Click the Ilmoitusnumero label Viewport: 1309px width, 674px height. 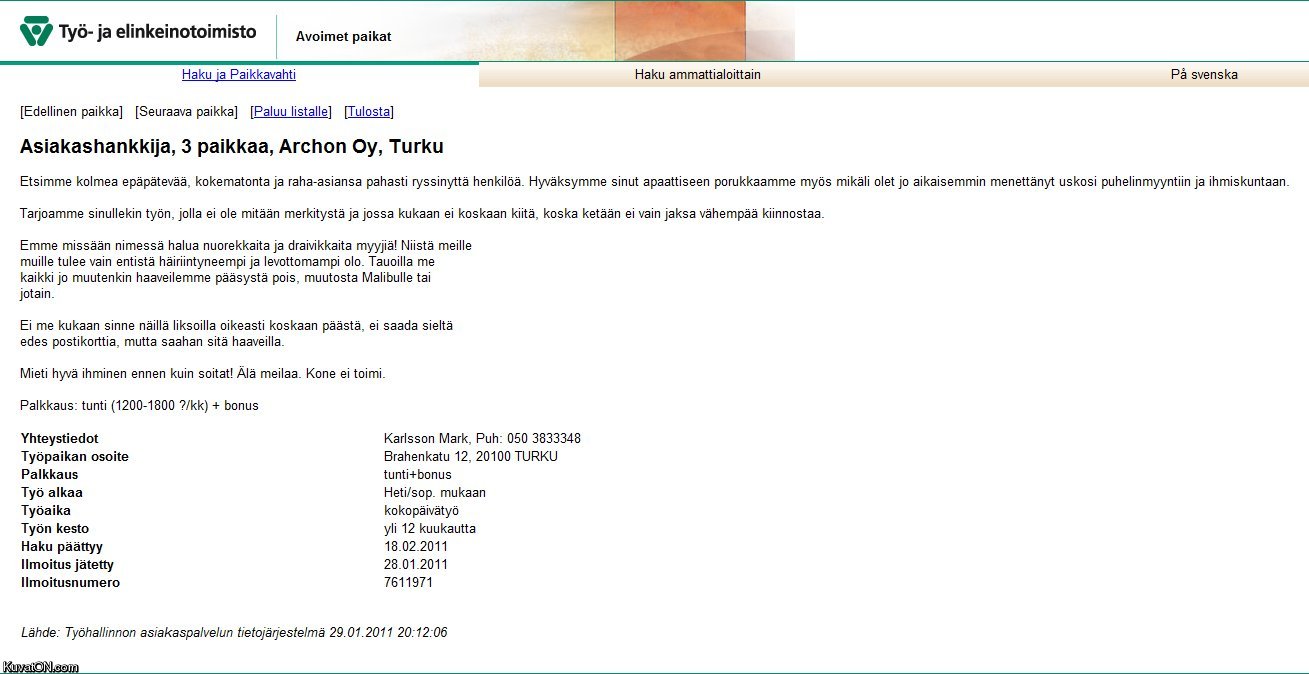click(70, 583)
